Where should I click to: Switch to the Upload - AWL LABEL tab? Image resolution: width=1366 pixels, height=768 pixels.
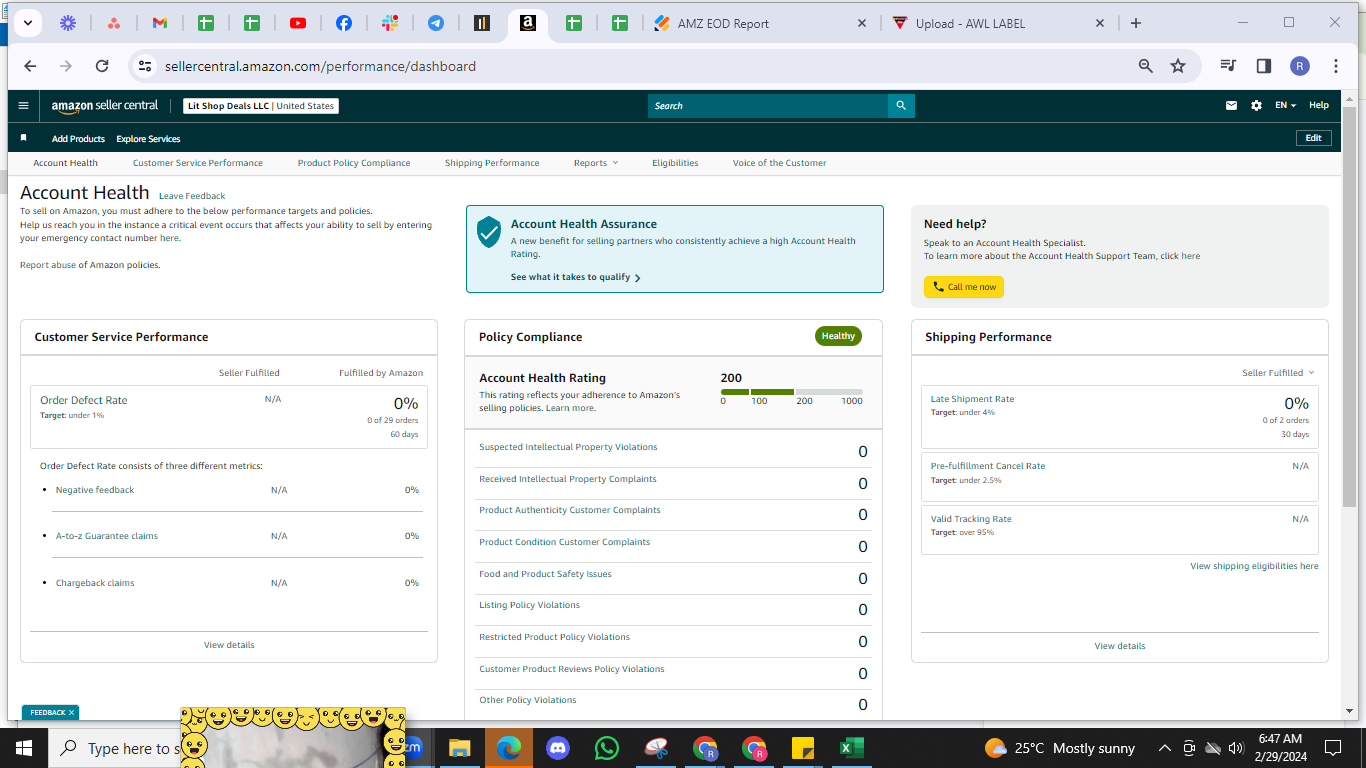[x=997, y=23]
